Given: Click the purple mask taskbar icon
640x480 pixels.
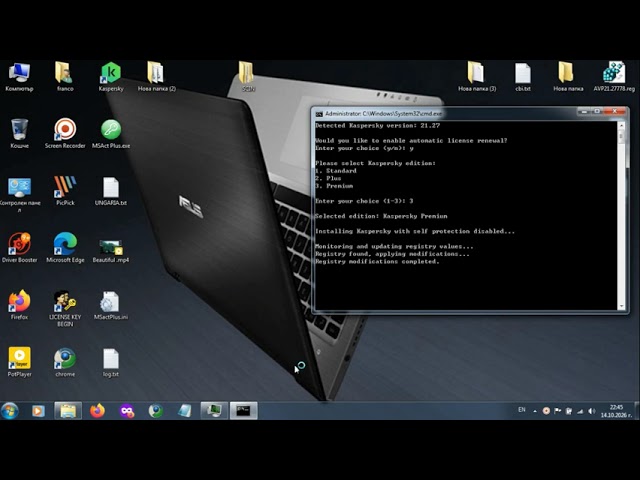Looking at the screenshot, I should point(127,411).
